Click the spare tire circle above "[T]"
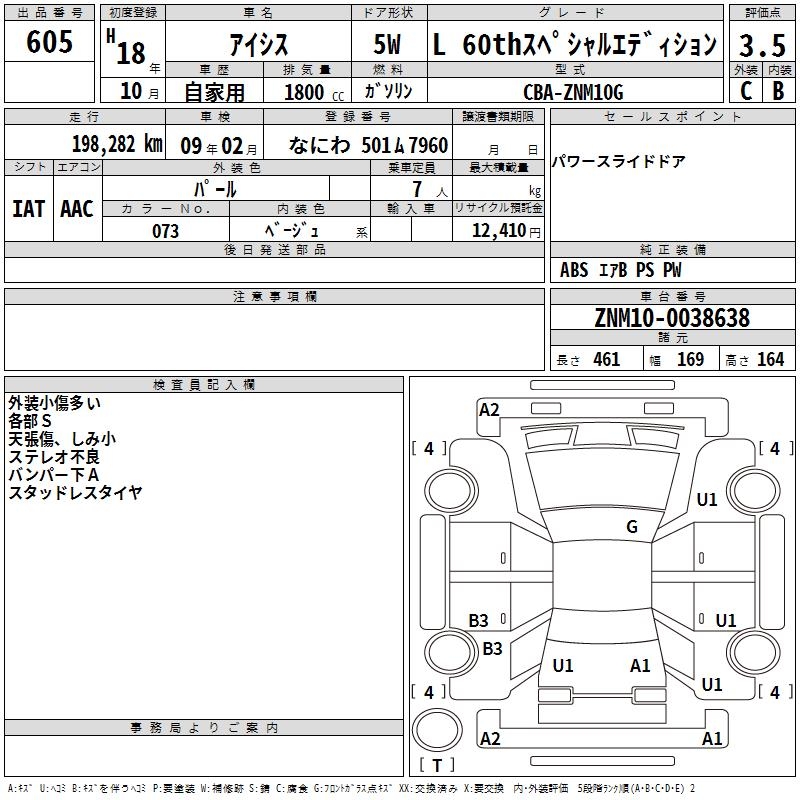This screenshot has height=800, width=800. (x=437, y=730)
